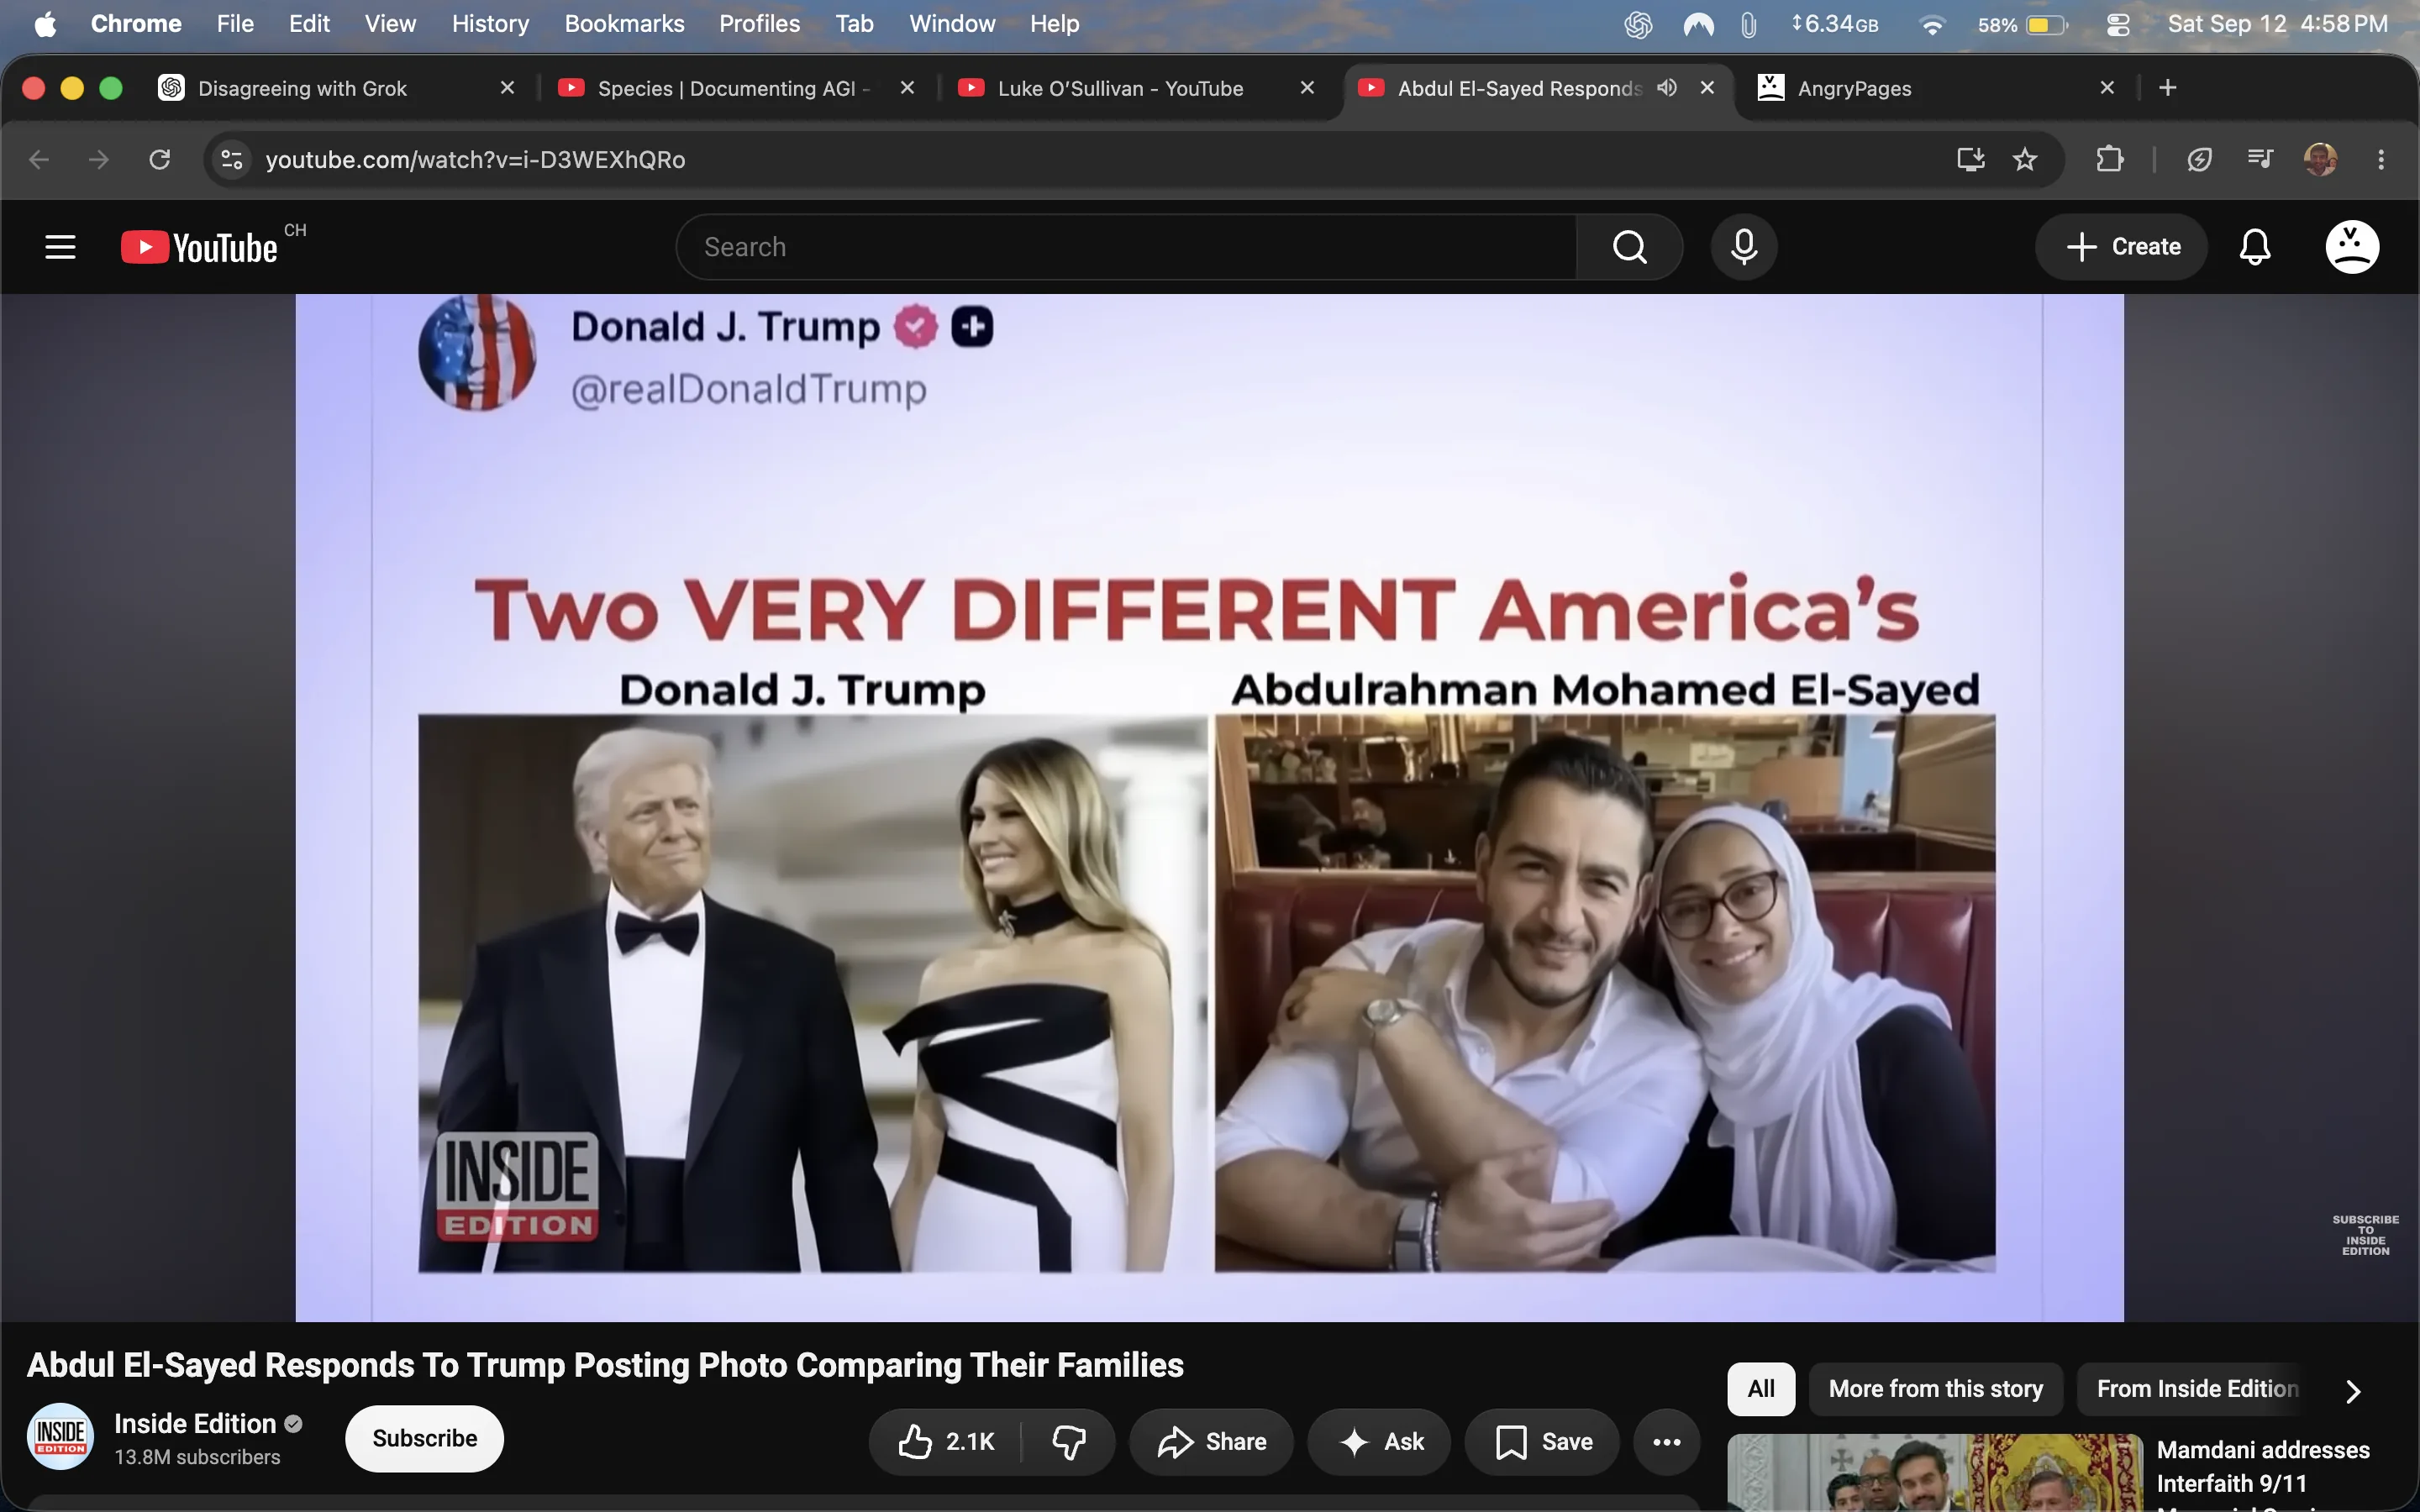Open the Apple menu
Viewport: 2420px width, 1512px height.
pyautogui.click(x=45, y=24)
